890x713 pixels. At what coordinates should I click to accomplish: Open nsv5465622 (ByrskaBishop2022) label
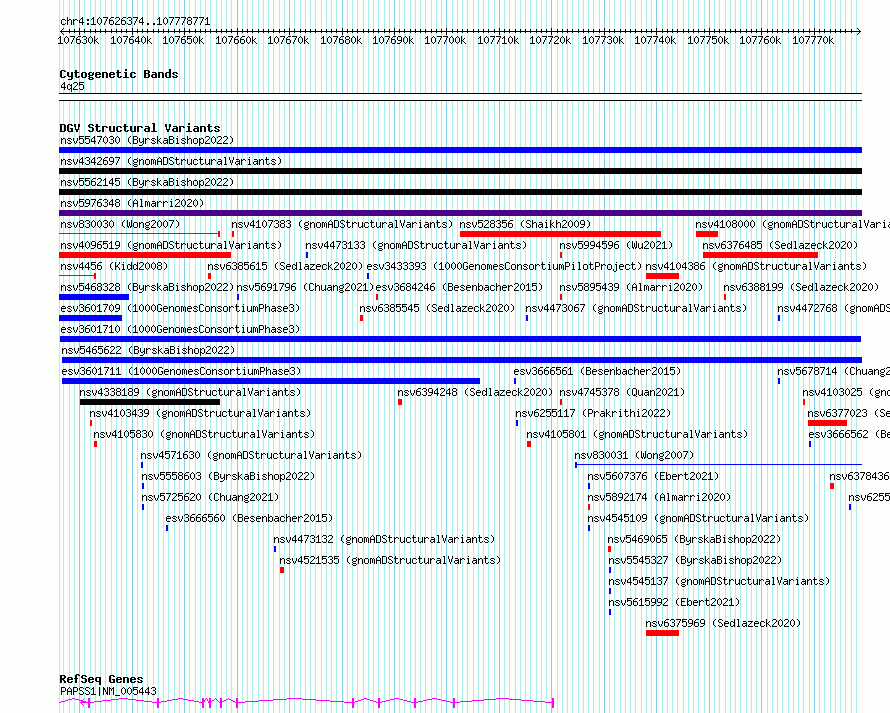[x=148, y=350]
